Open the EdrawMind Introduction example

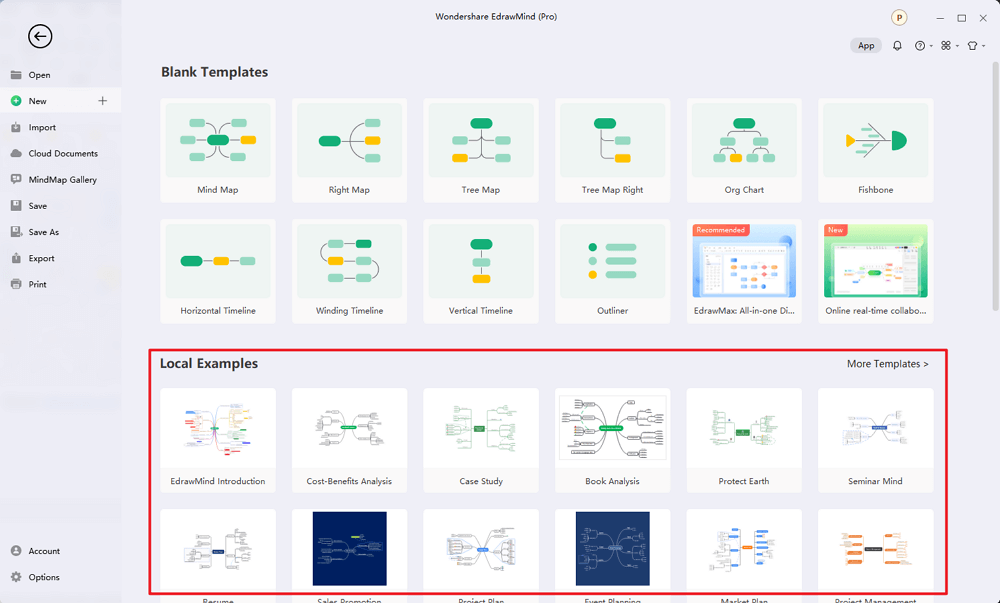[217, 440]
